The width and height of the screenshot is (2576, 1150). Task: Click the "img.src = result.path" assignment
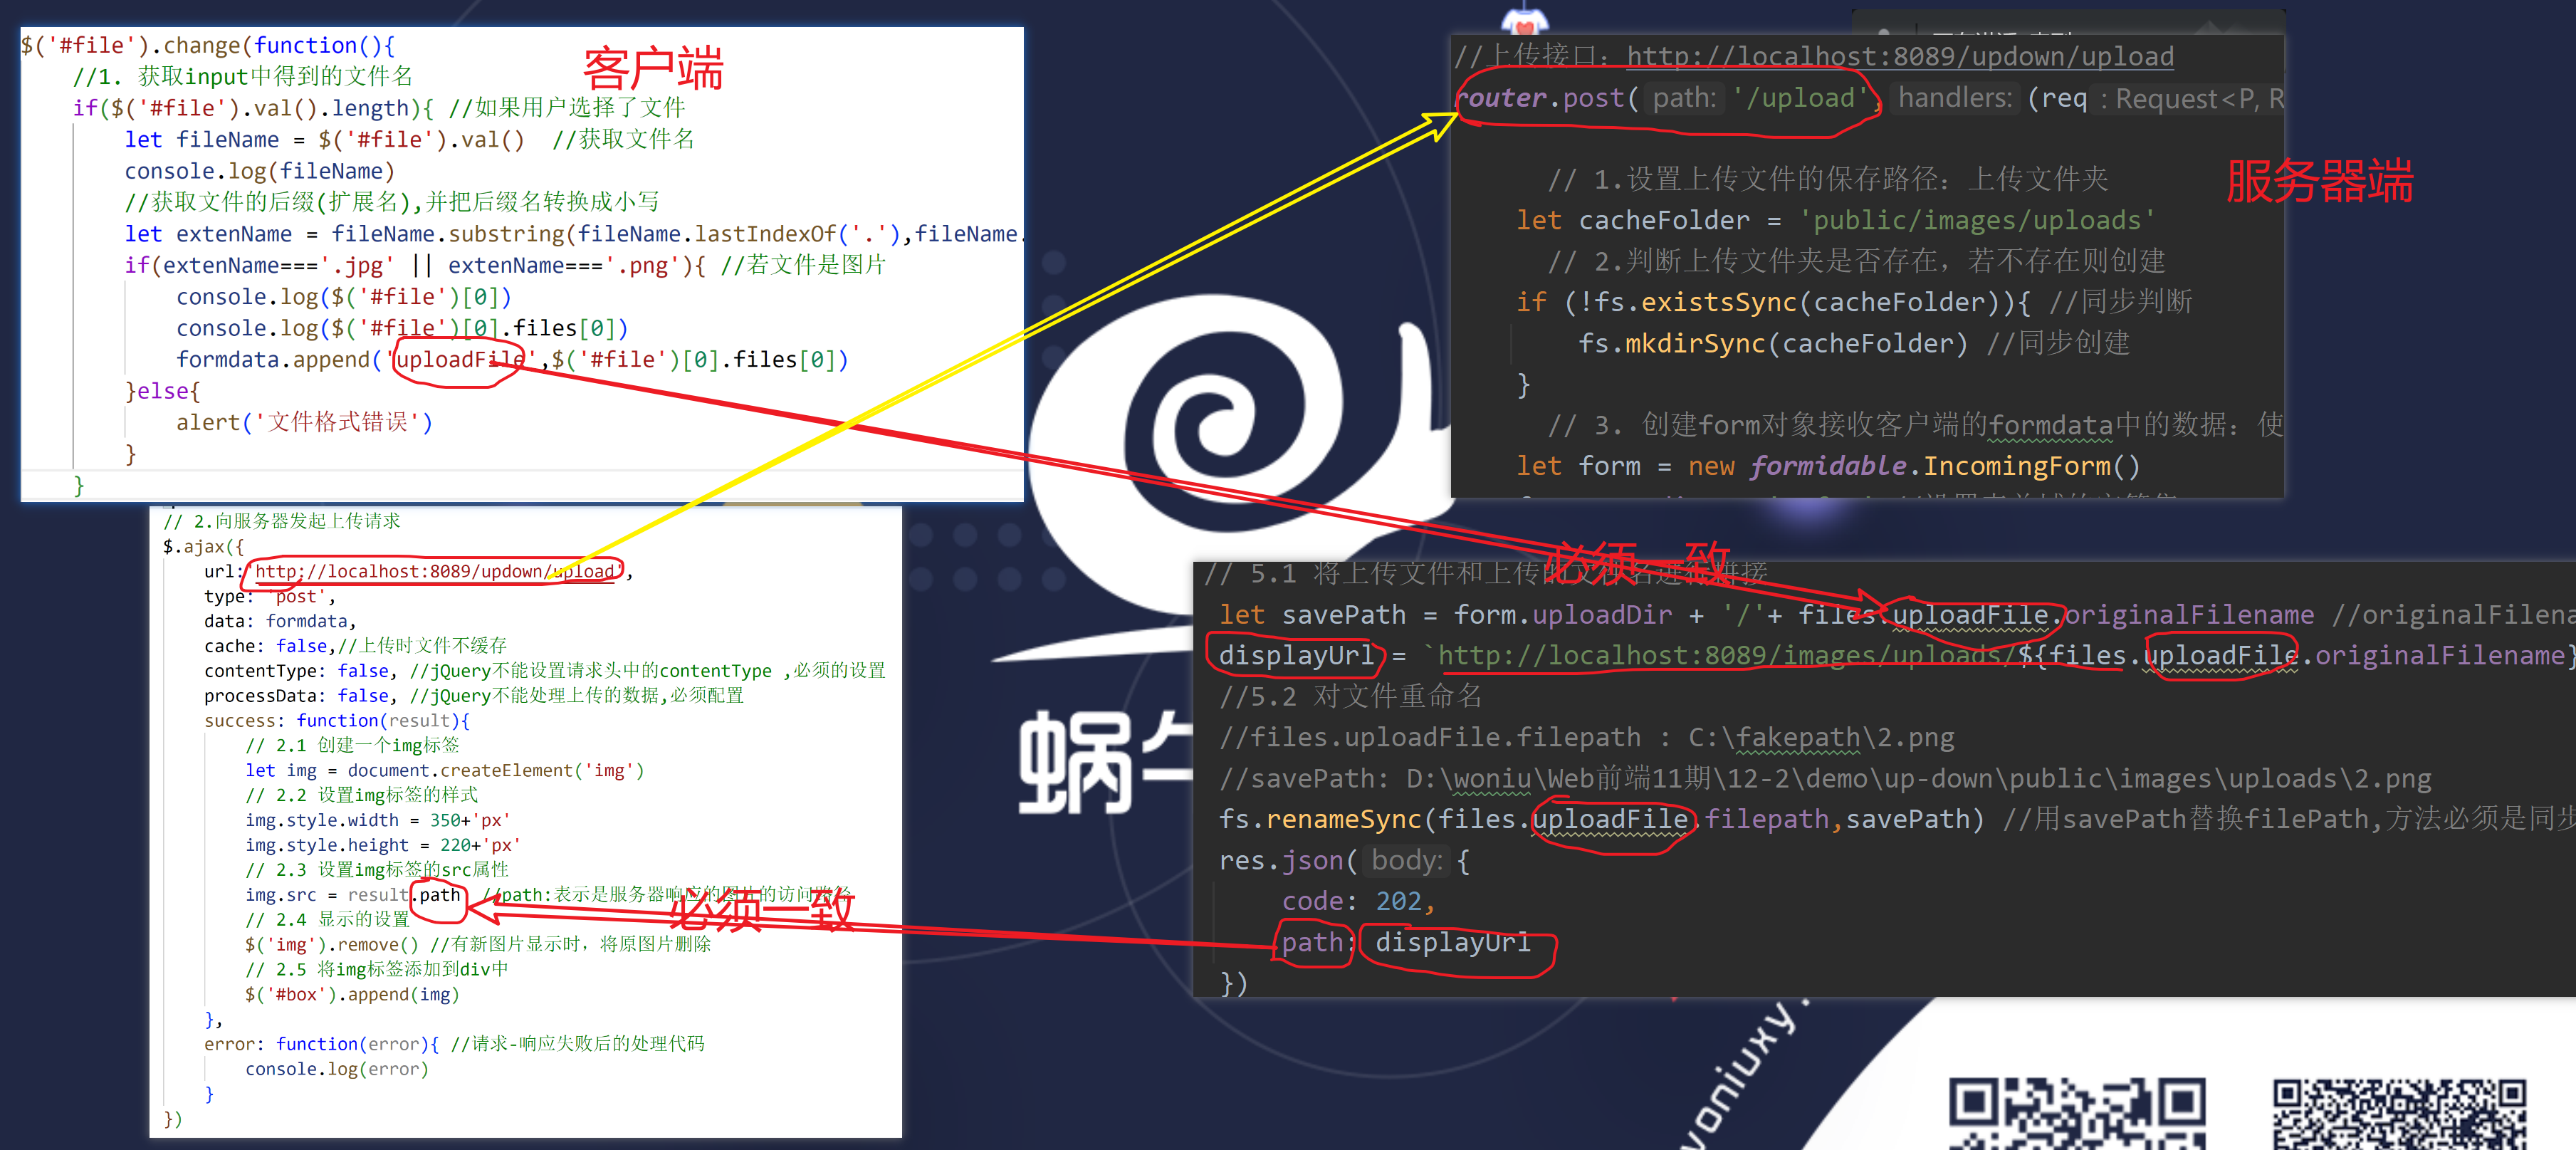pos(353,895)
